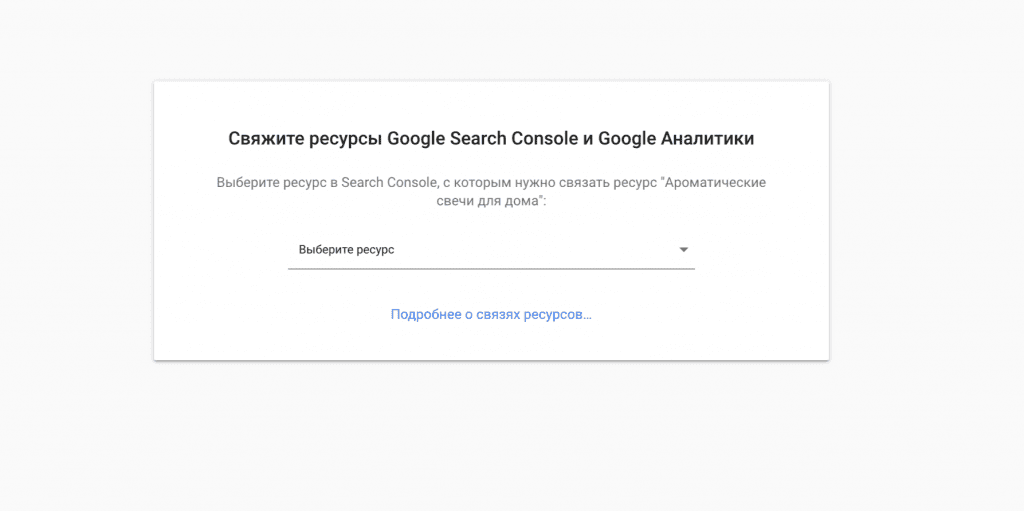The width and height of the screenshot is (1024, 511).
Task: Click "Google Search Console" in the heading
Action: click(x=482, y=139)
